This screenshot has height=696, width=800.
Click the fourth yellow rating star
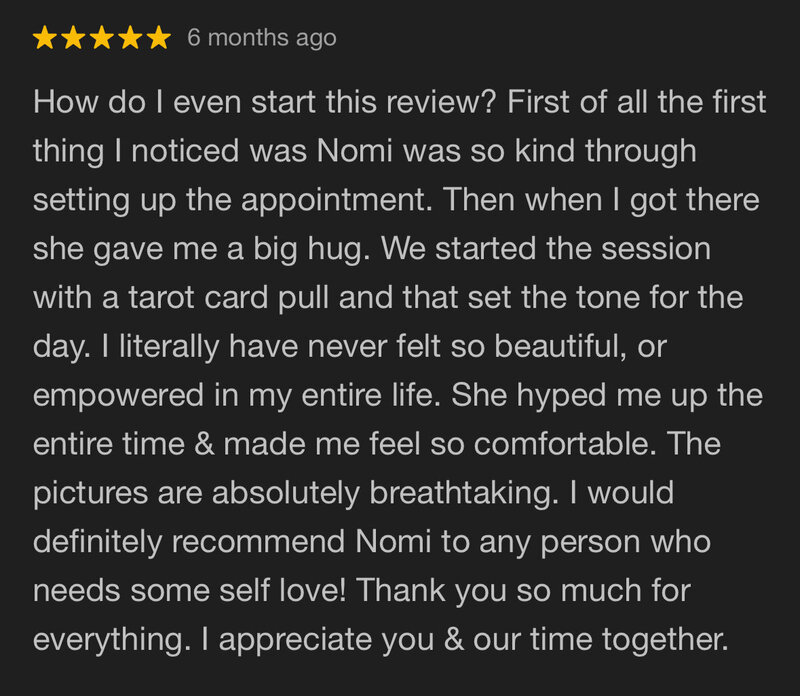(x=131, y=38)
